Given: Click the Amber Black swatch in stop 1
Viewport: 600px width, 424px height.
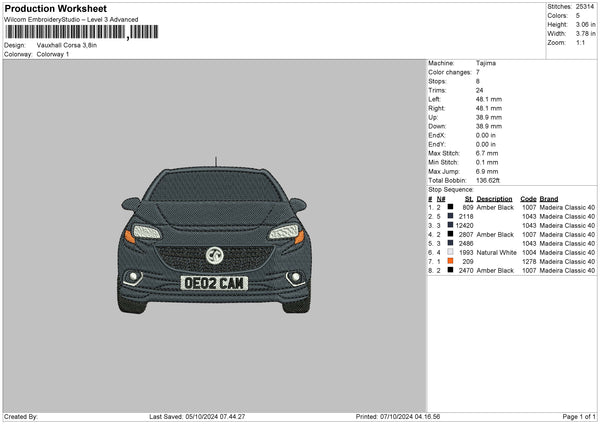Looking at the screenshot, I should pyautogui.click(x=450, y=207).
